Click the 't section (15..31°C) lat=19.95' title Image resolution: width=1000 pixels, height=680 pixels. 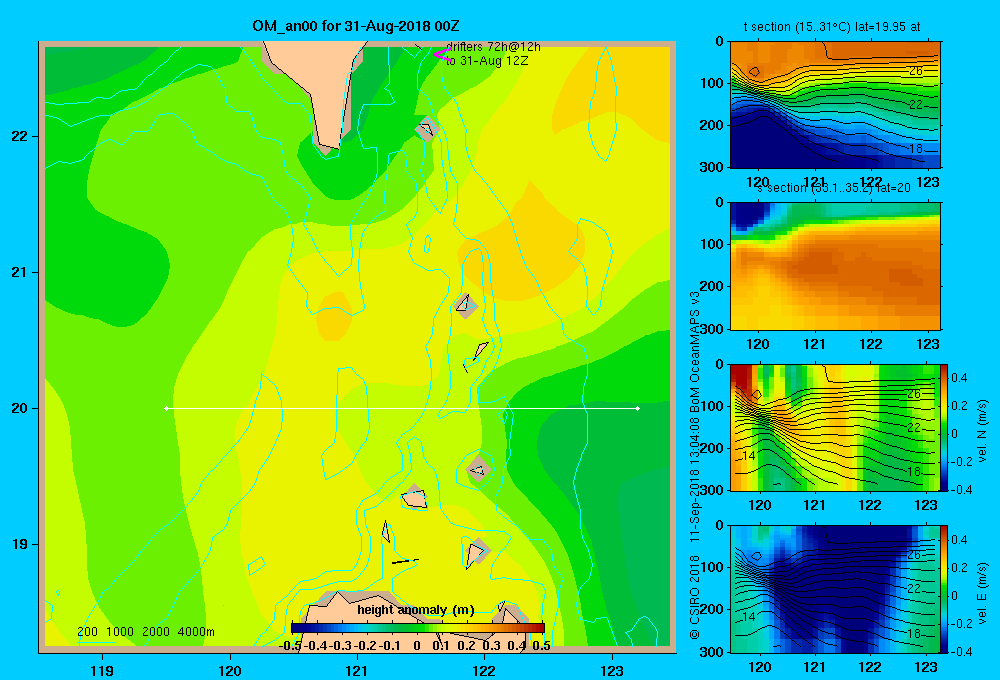(832, 27)
